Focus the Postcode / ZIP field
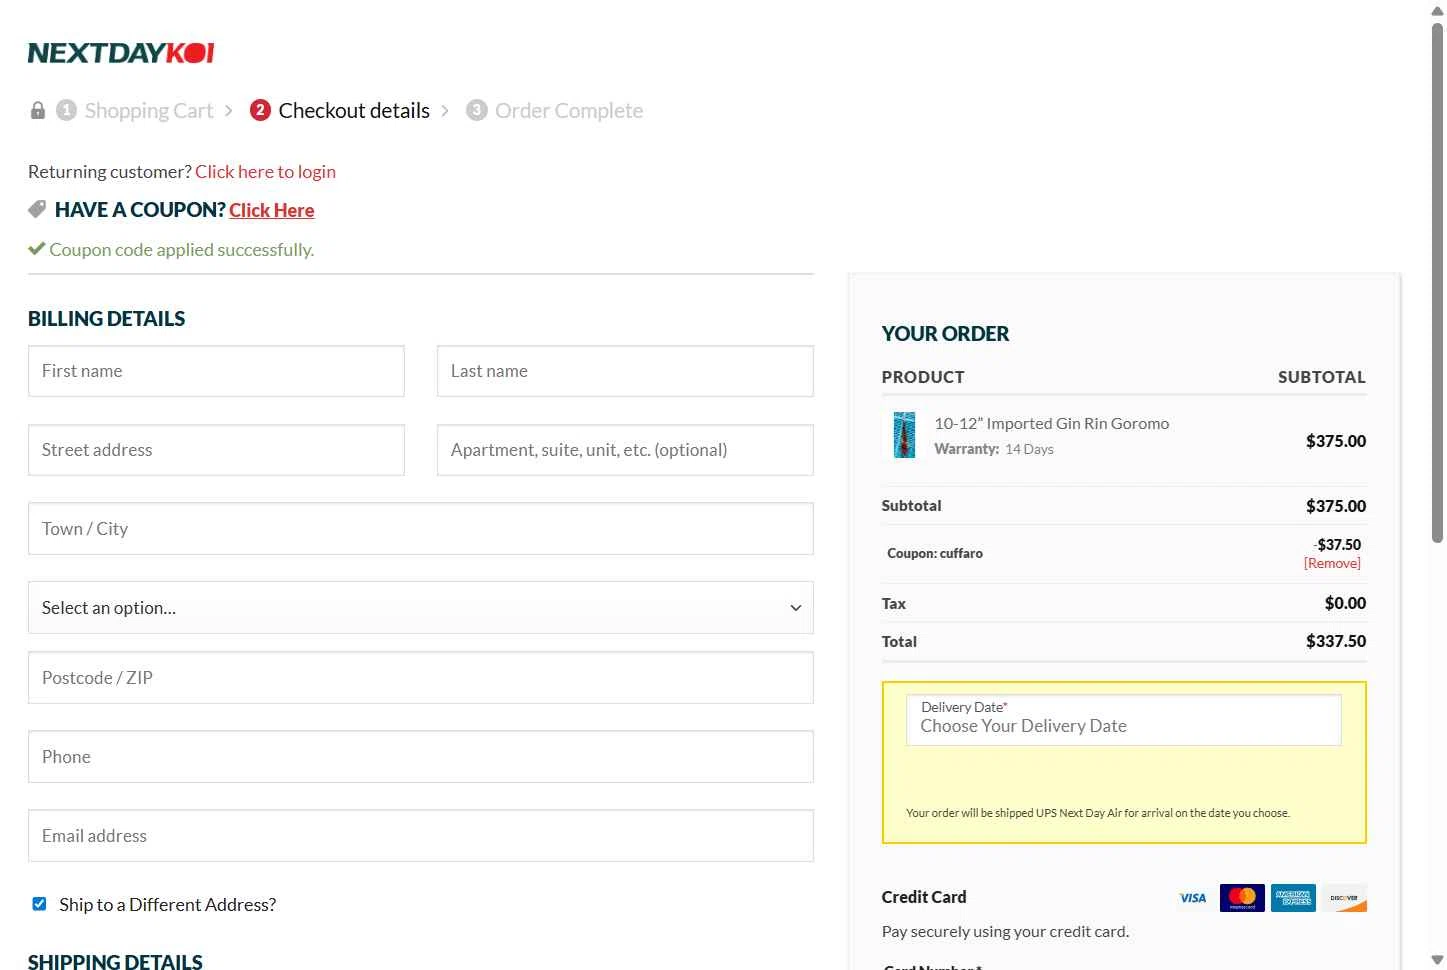The width and height of the screenshot is (1447, 970). coord(421,678)
